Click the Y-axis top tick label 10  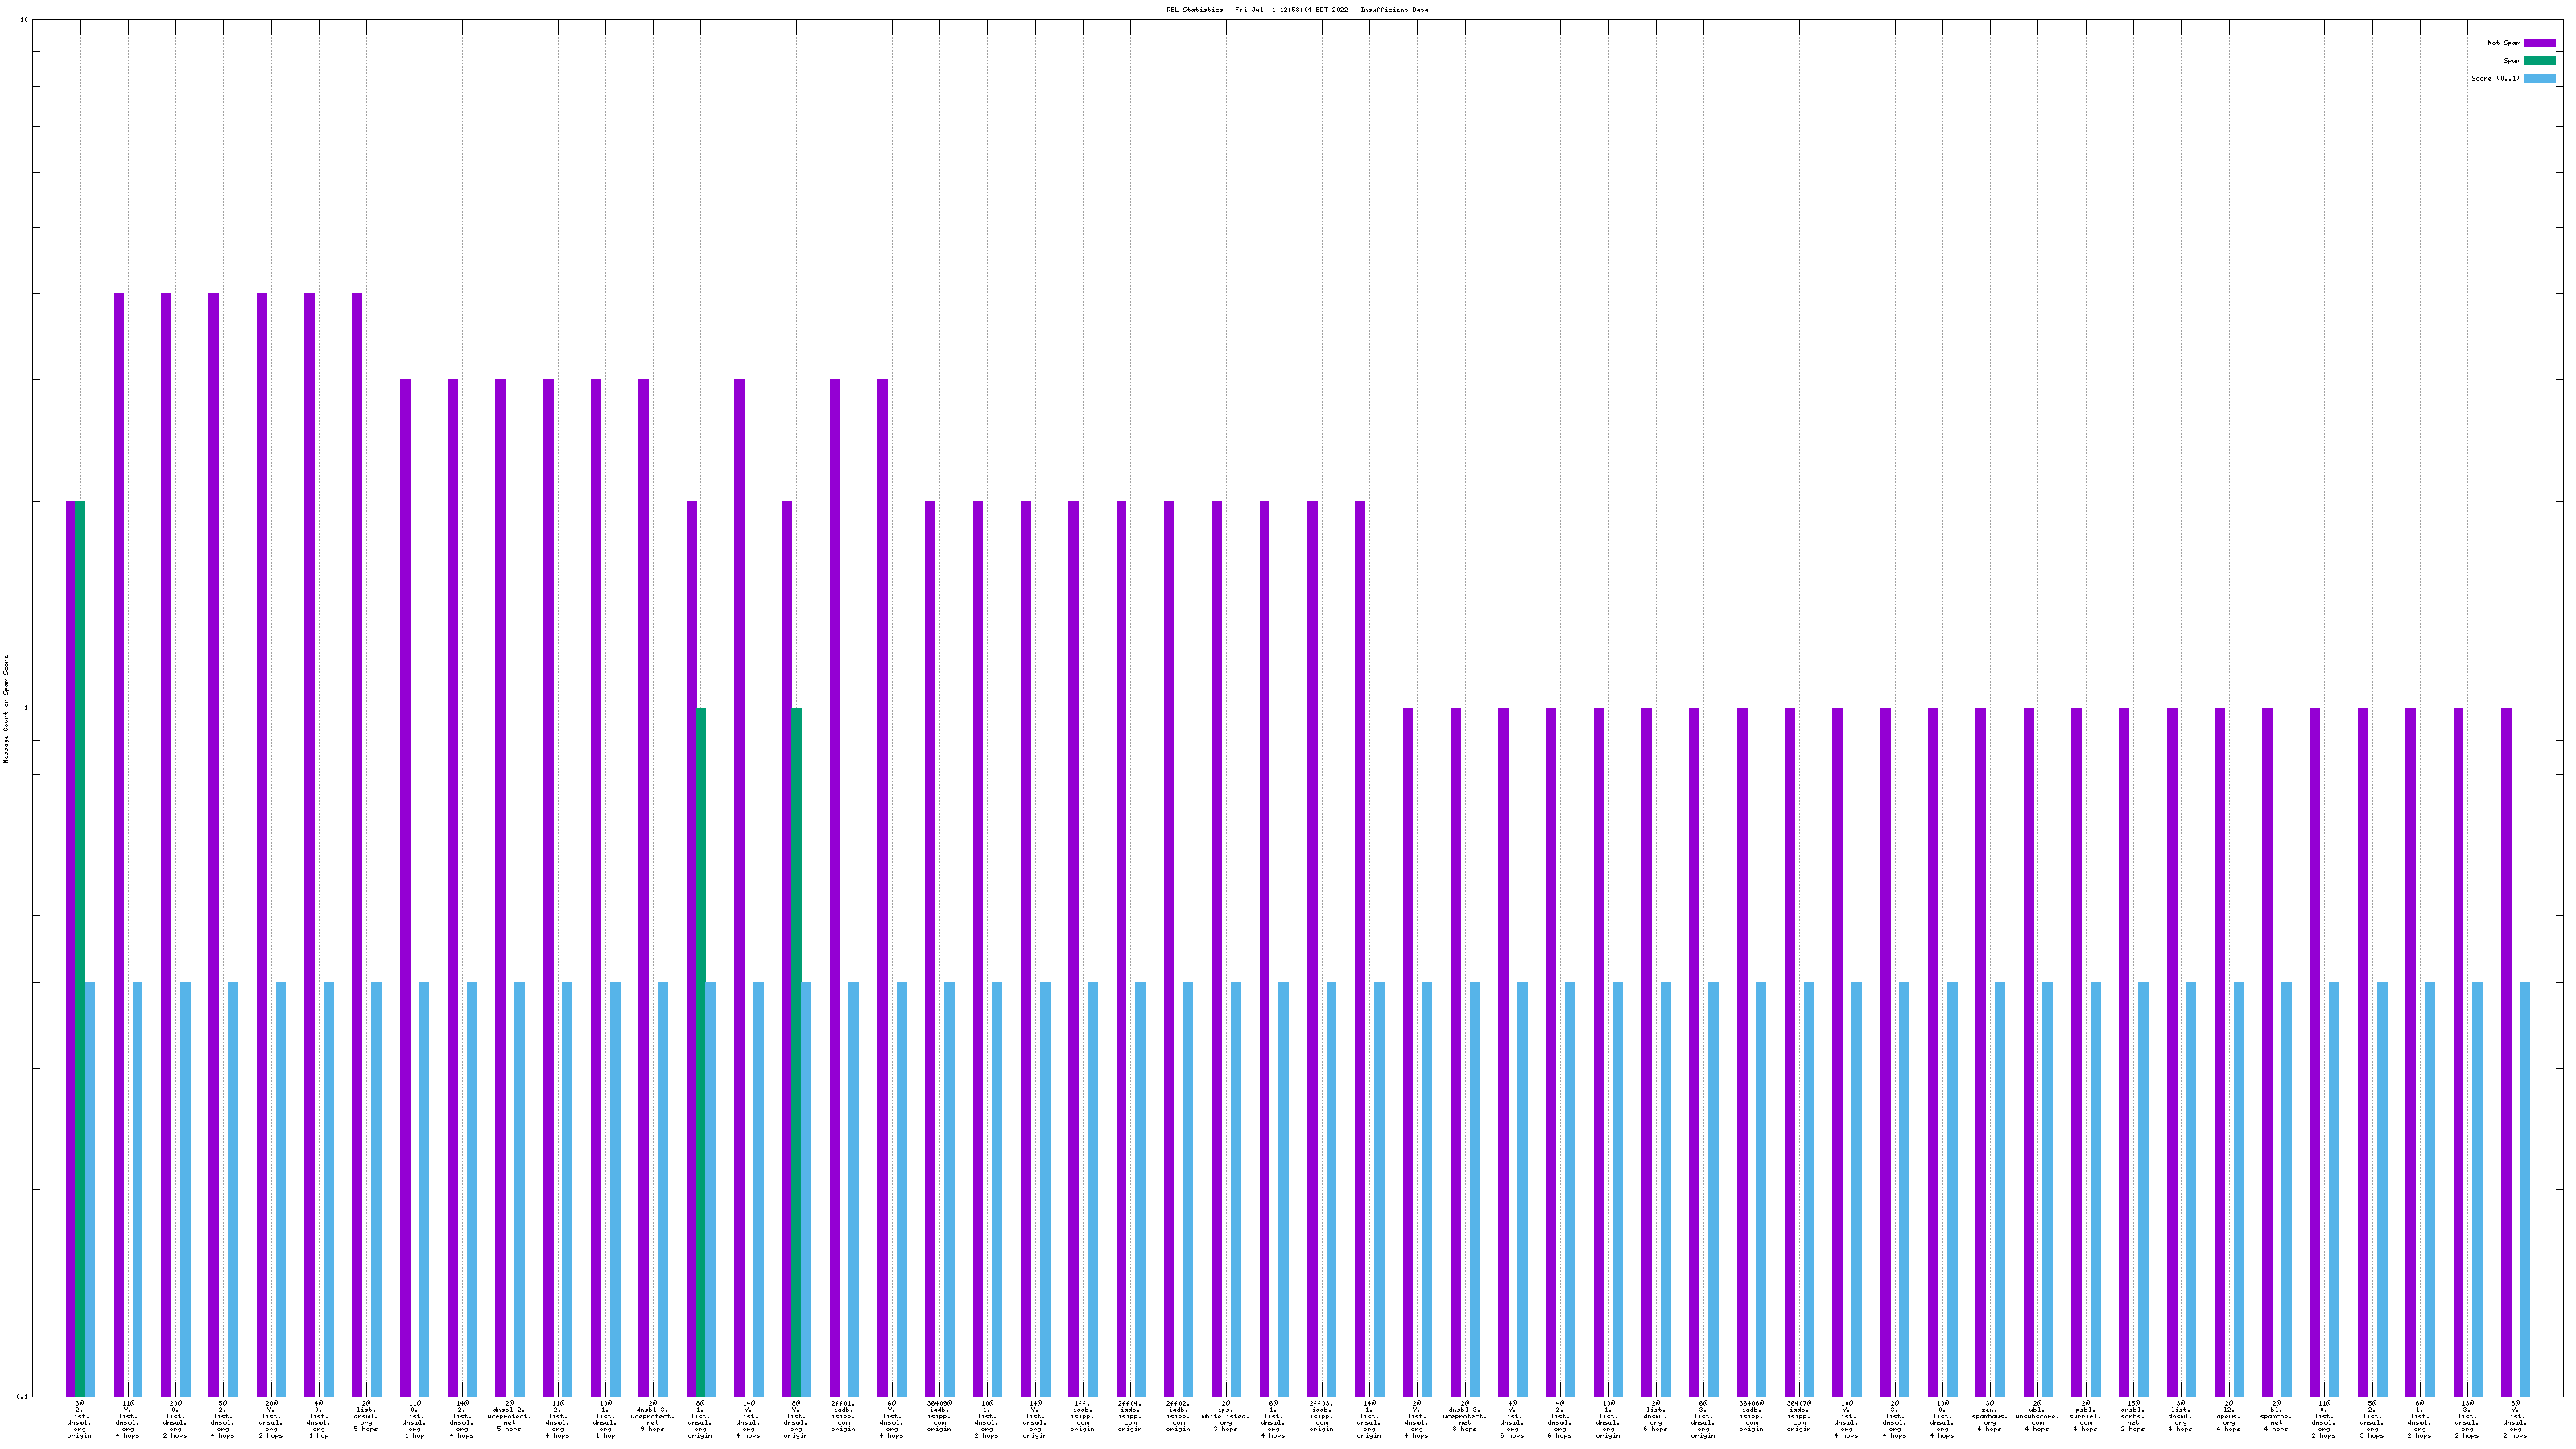(24, 20)
